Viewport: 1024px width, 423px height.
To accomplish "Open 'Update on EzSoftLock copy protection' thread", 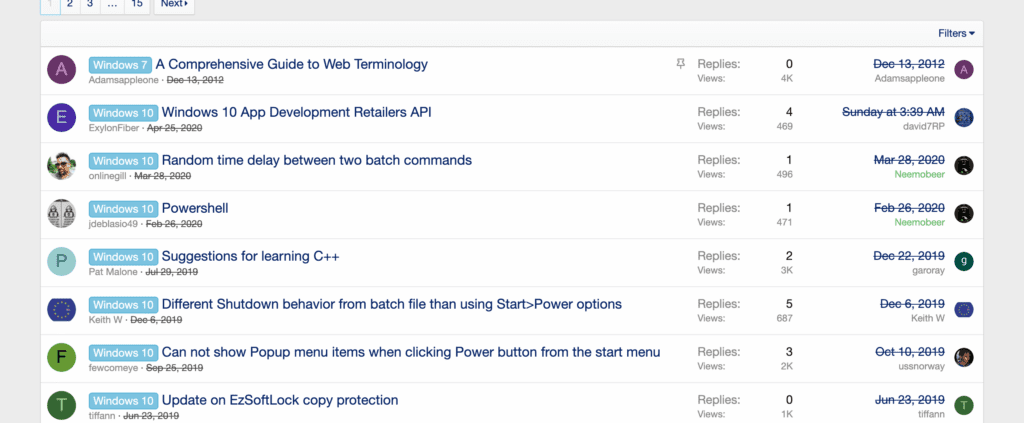I will (280, 400).
